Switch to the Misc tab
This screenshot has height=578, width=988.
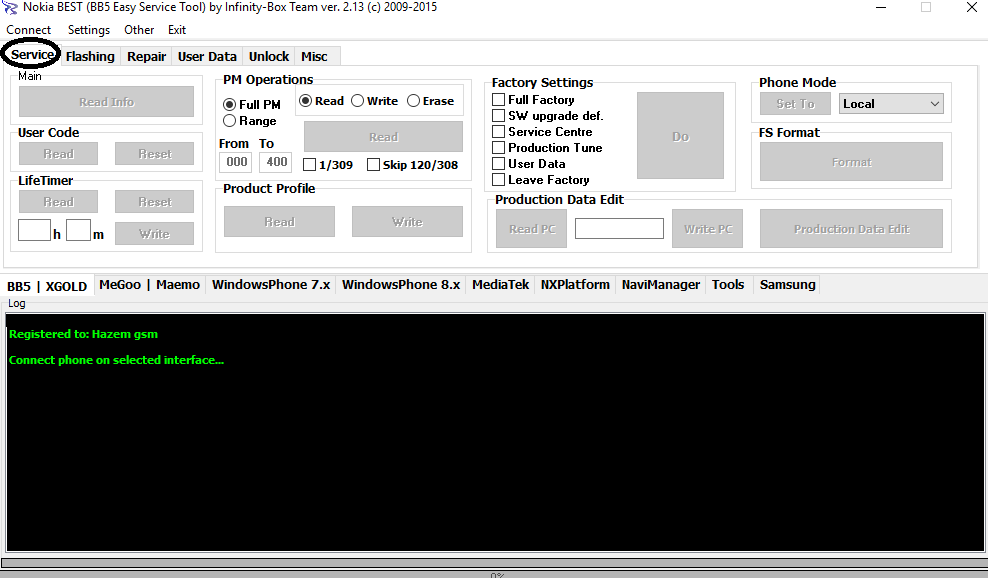point(314,56)
